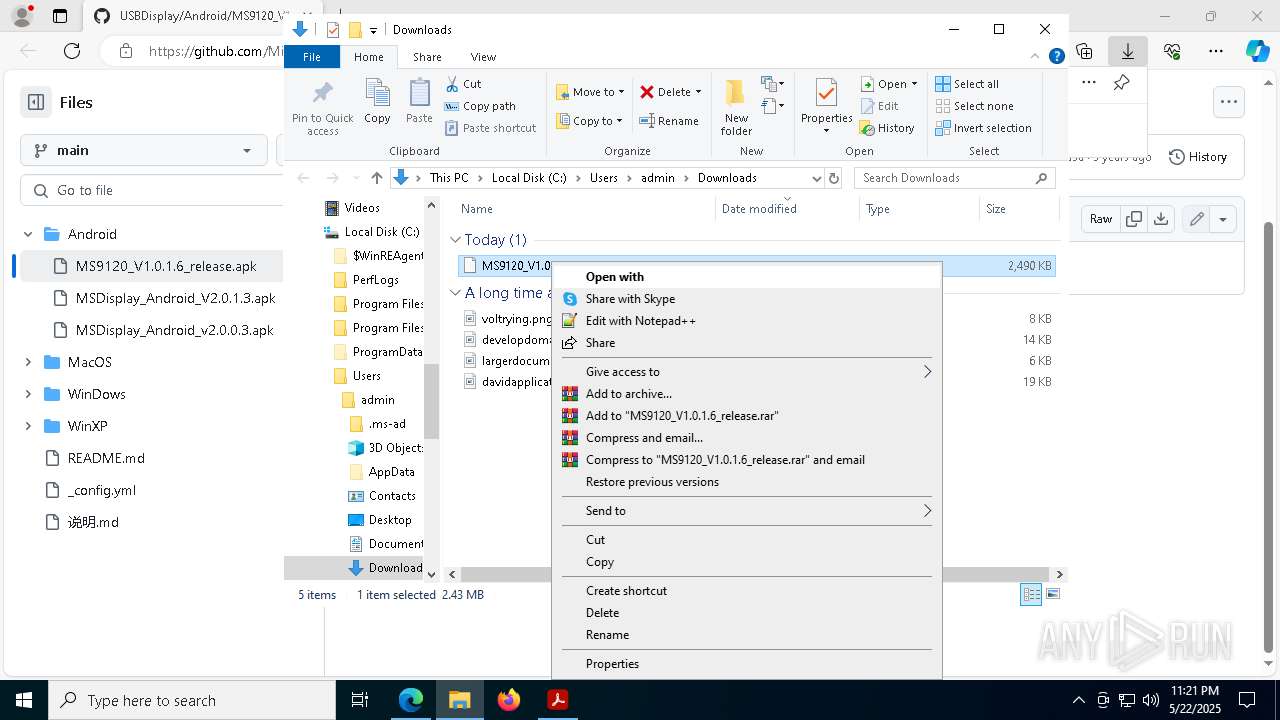Image resolution: width=1280 pixels, height=720 pixels.
Task: Copy raw file on GitHub
Action: point(1134,219)
